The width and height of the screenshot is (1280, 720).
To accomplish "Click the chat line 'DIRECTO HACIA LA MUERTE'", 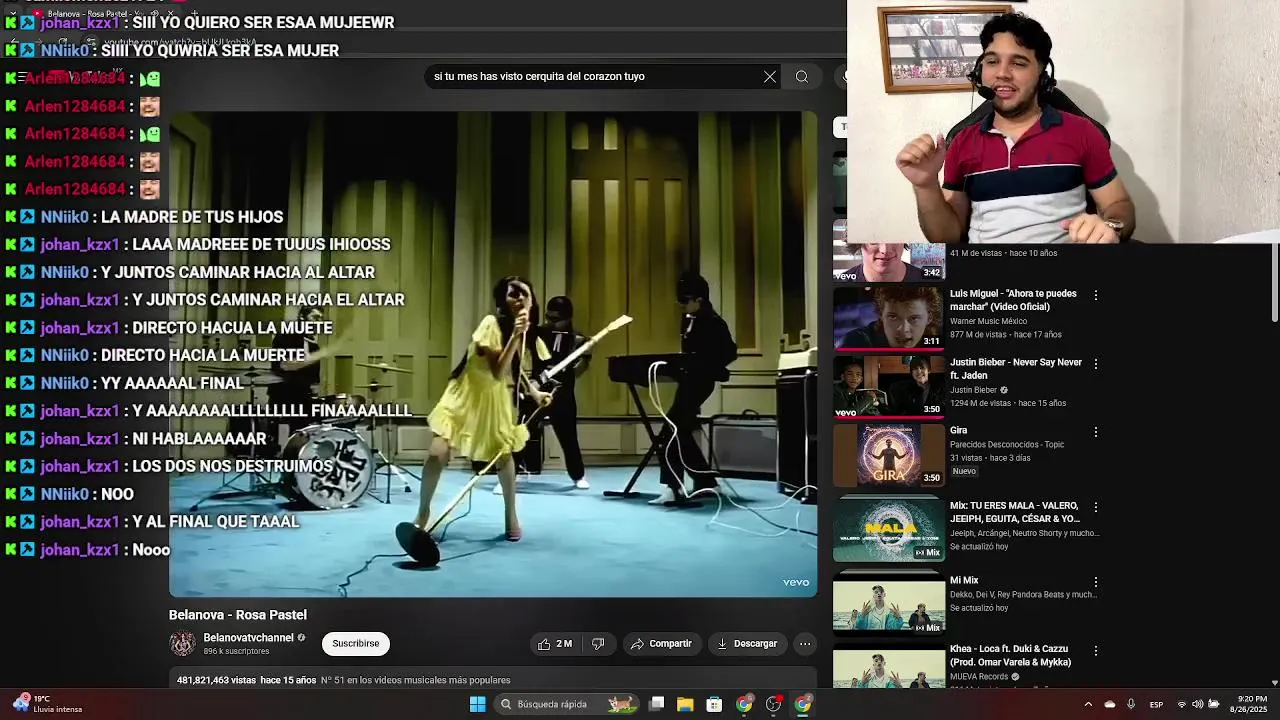I will tap(203, 355).
